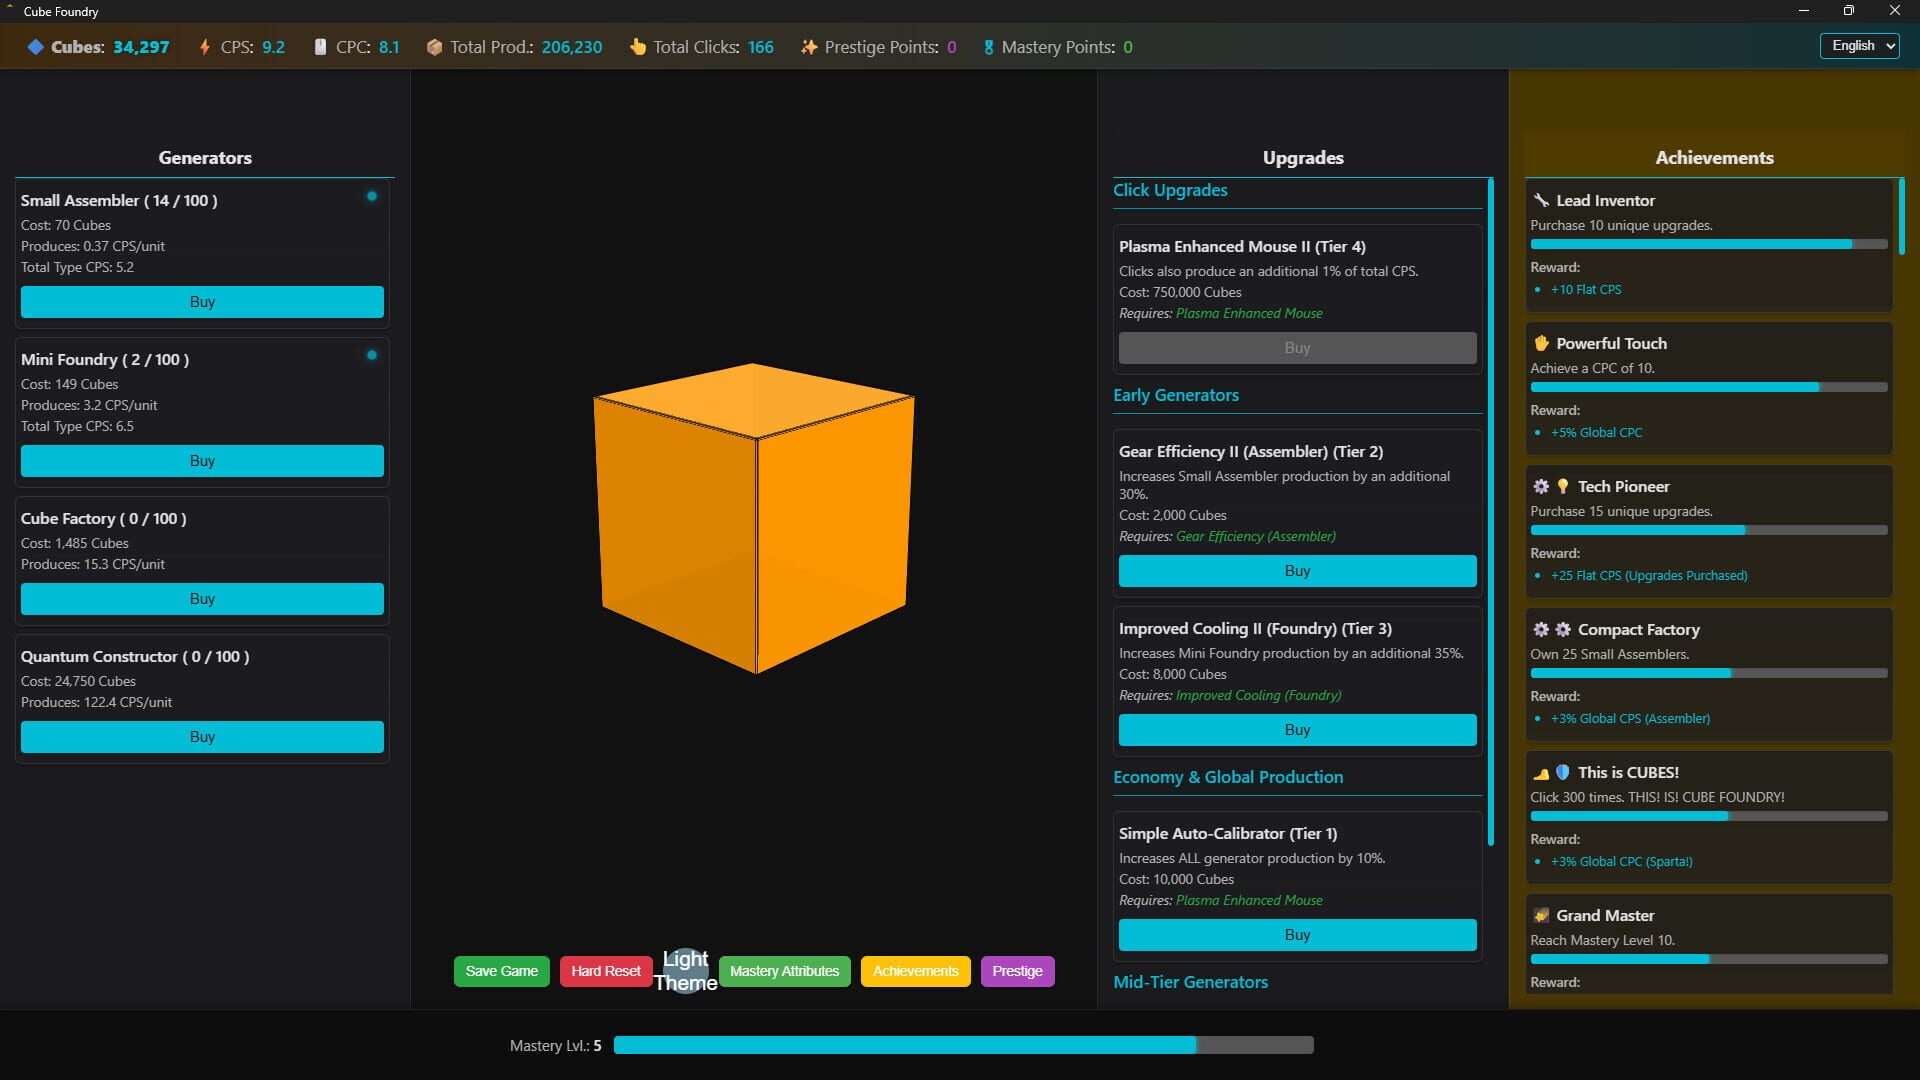Click the gear icon on Tech Pioneer achievement
1920x1080 pixels.
1540,486
